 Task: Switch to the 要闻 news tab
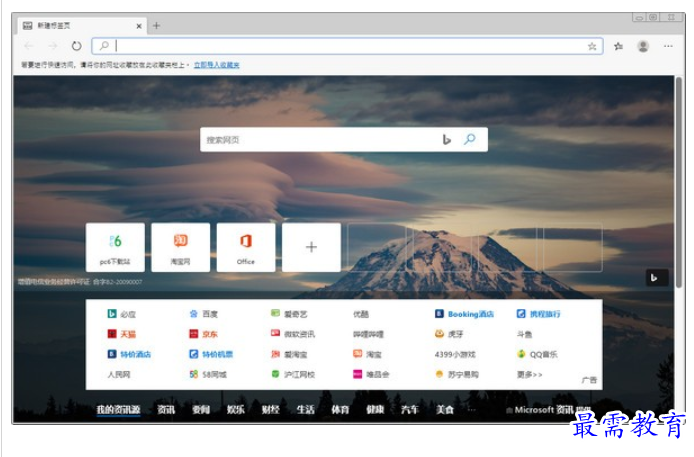201,410
